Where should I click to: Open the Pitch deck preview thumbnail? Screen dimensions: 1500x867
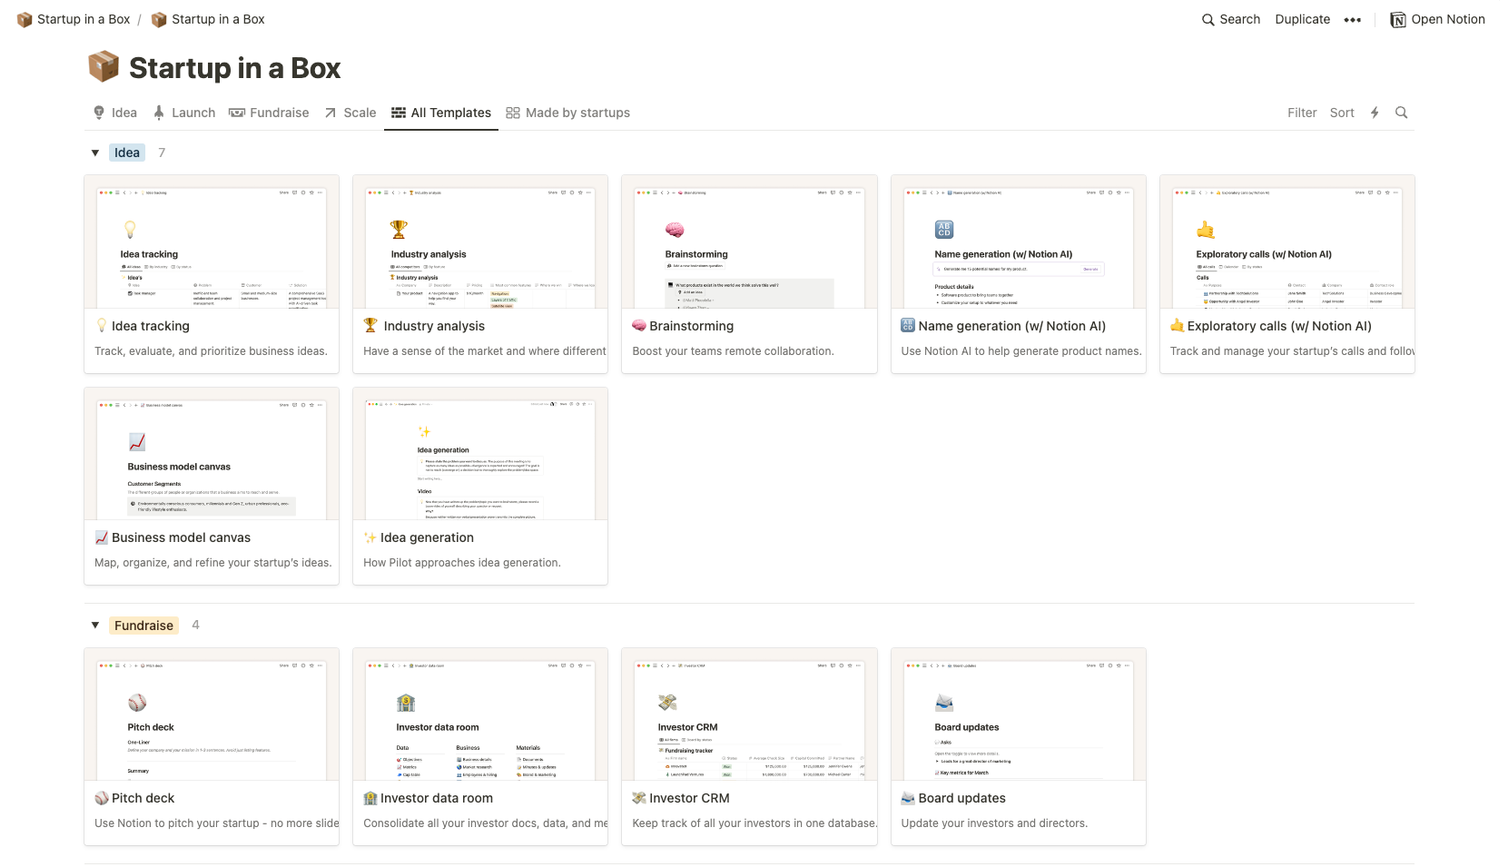tap(212, 714)
